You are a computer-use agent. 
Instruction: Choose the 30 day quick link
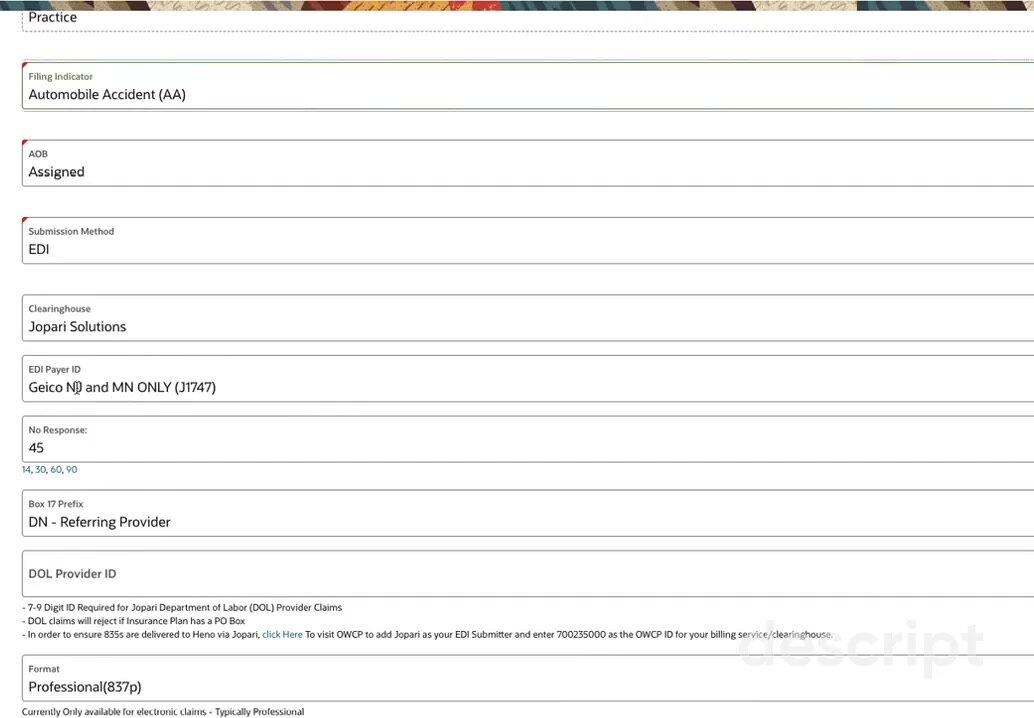(x=40, y=470)
